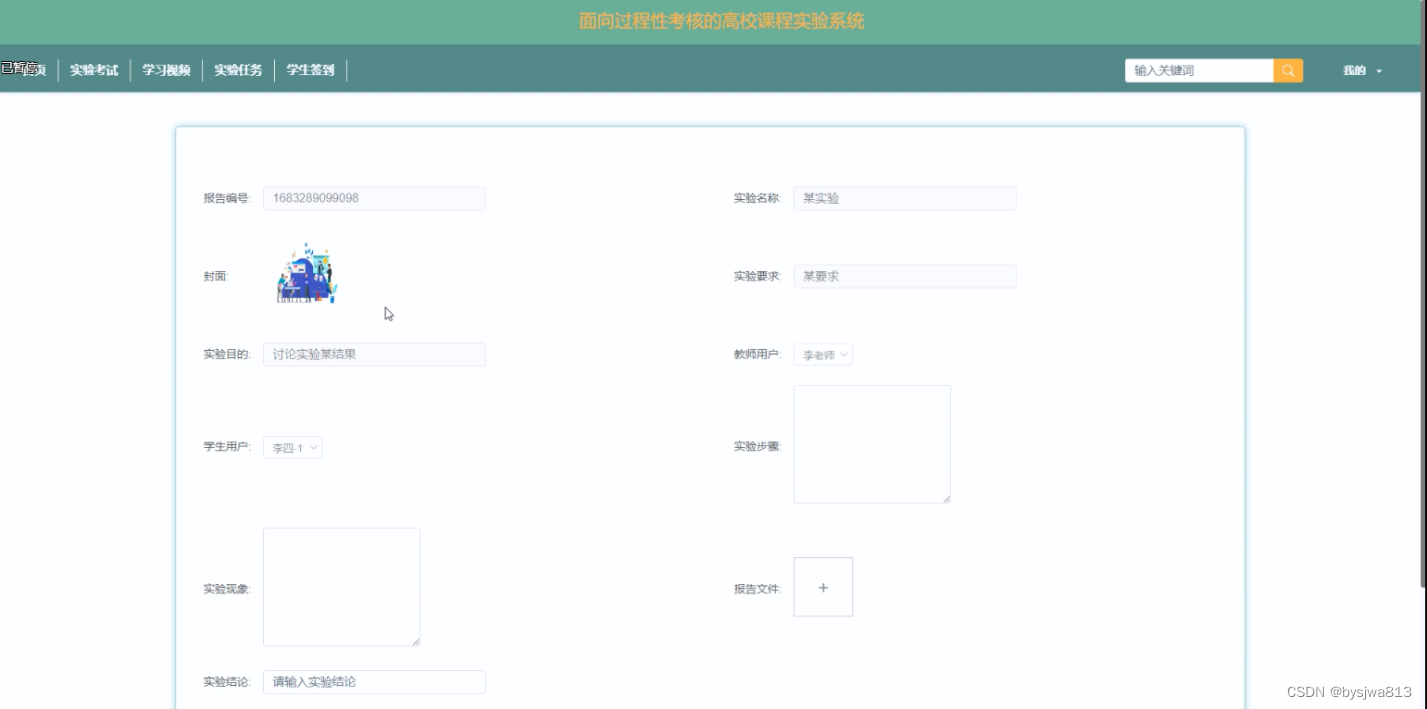Screen dimensions: 1427x709
Task: Expand the 学生用户 dropdown showing 李四-1
Action: point(293,448)
